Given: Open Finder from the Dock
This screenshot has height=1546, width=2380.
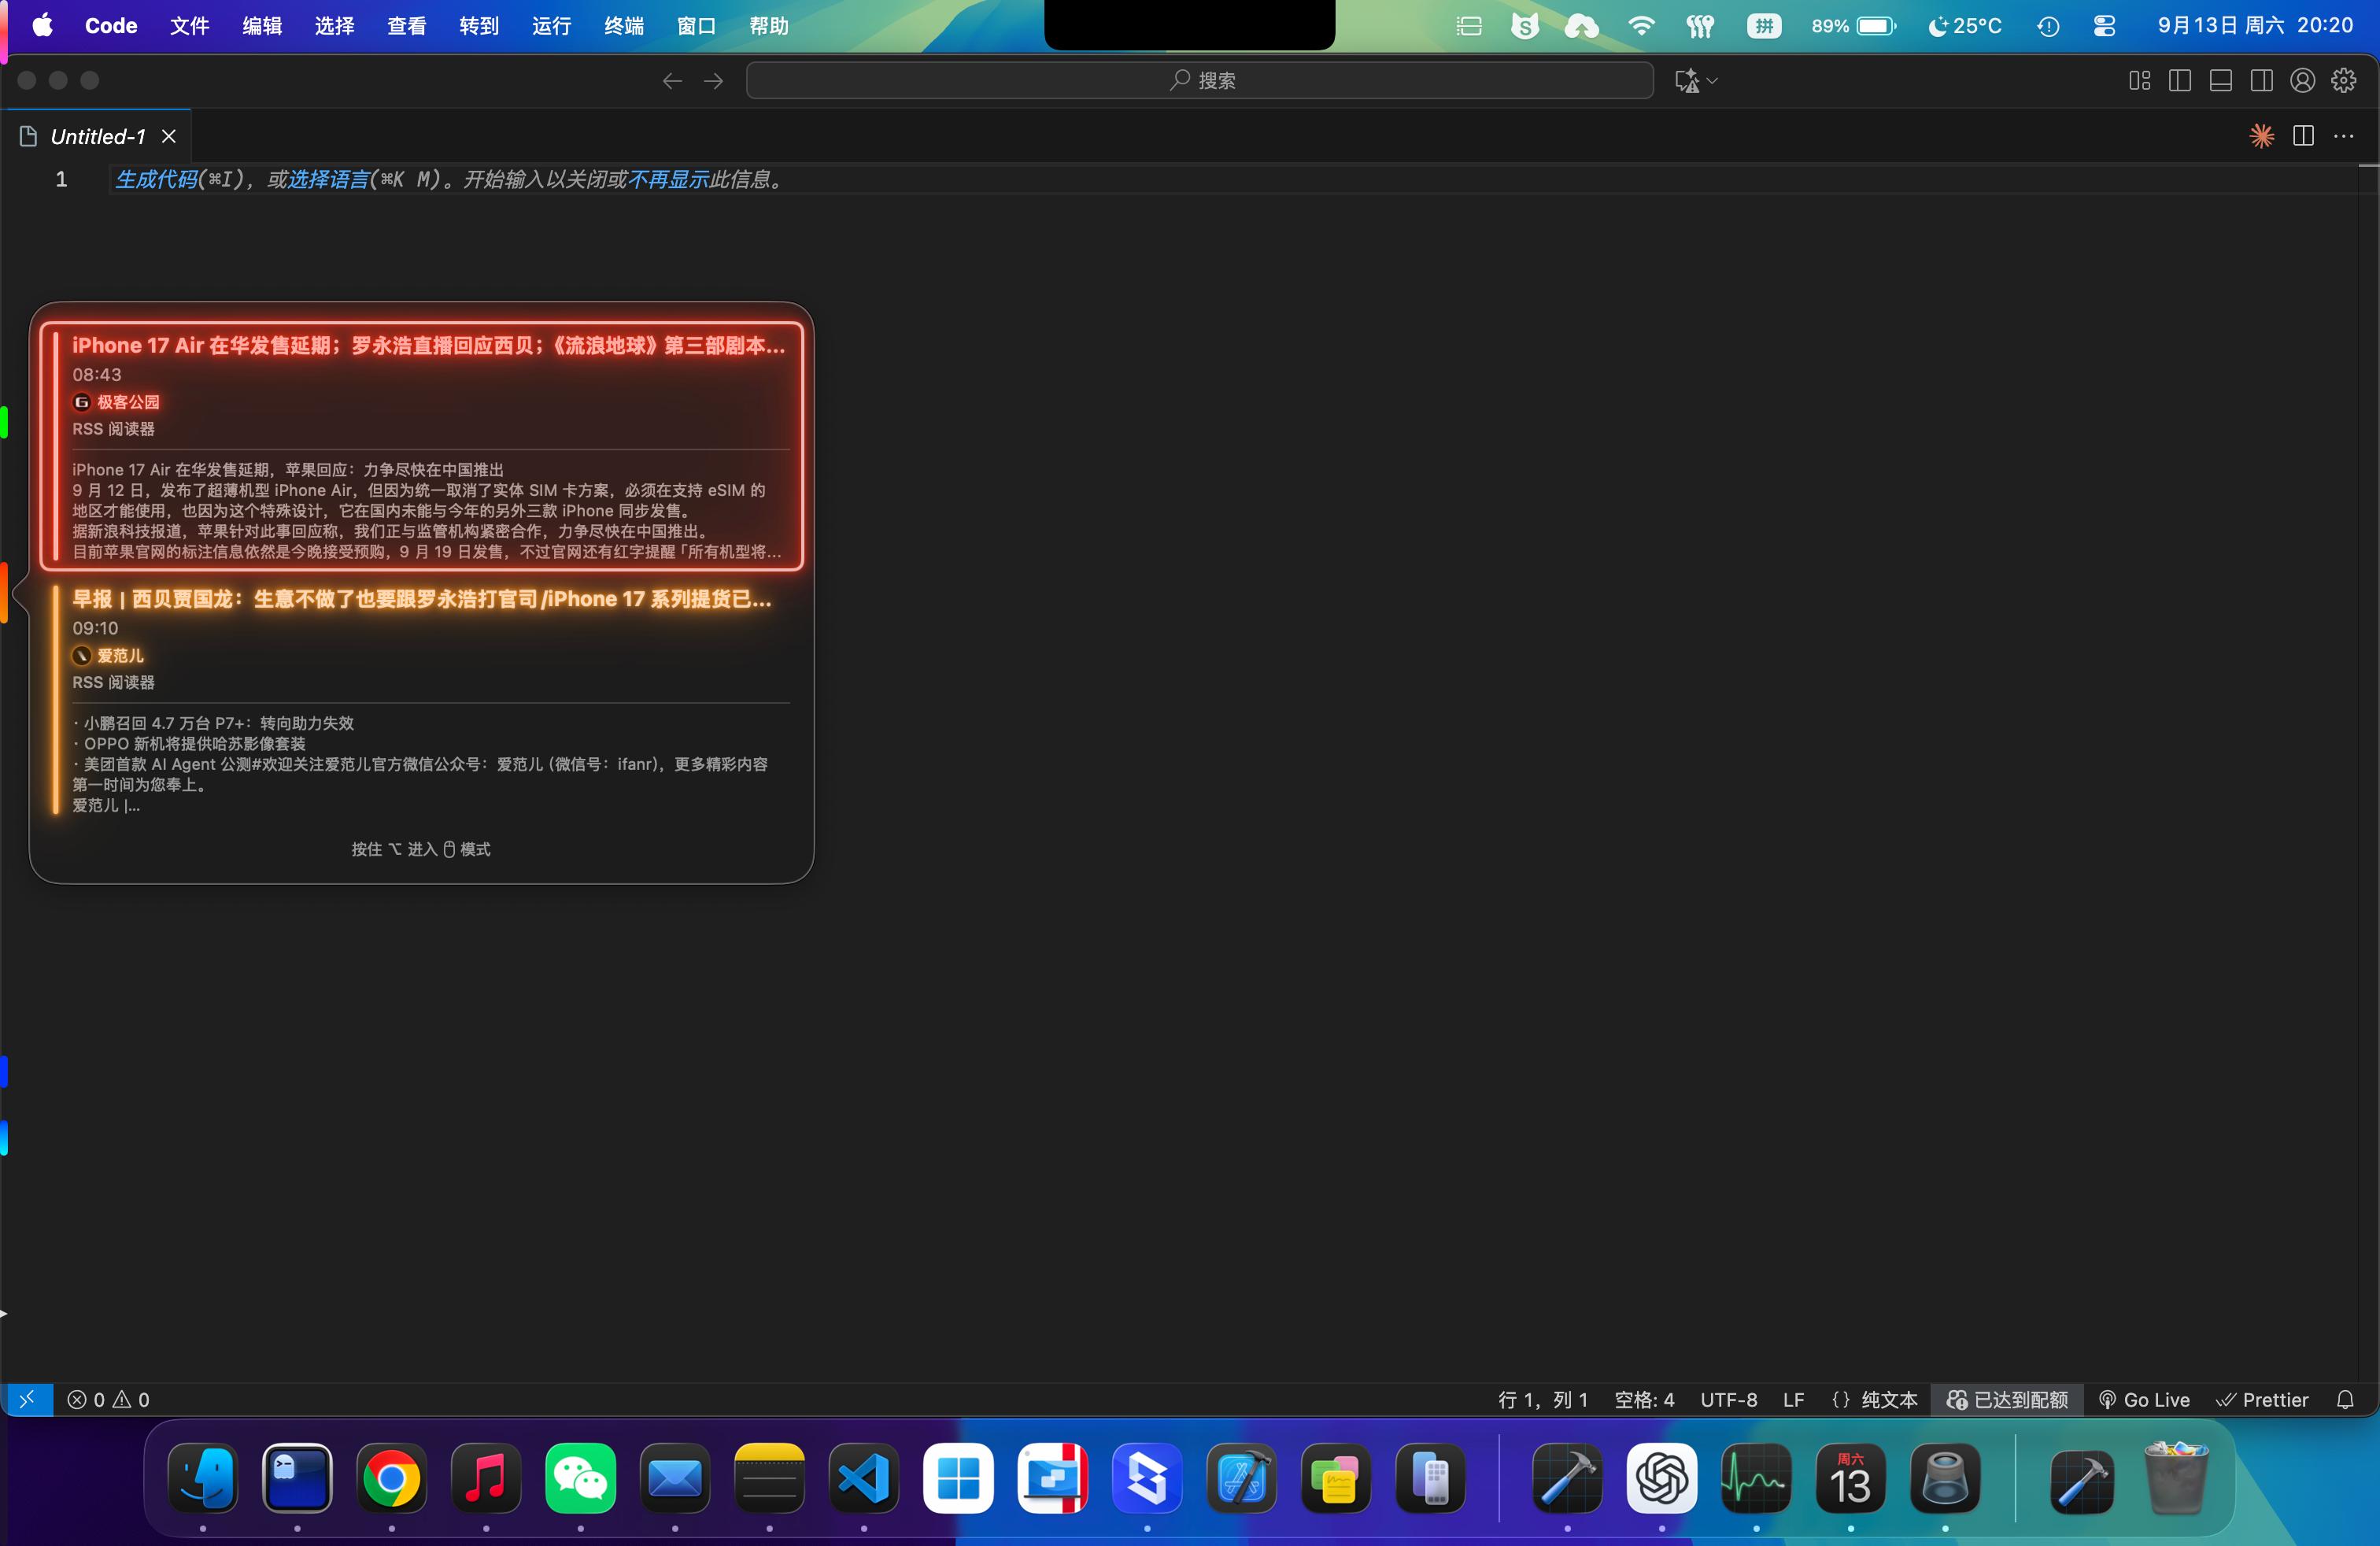Looking at the screenshot, I should [203, 1478].
